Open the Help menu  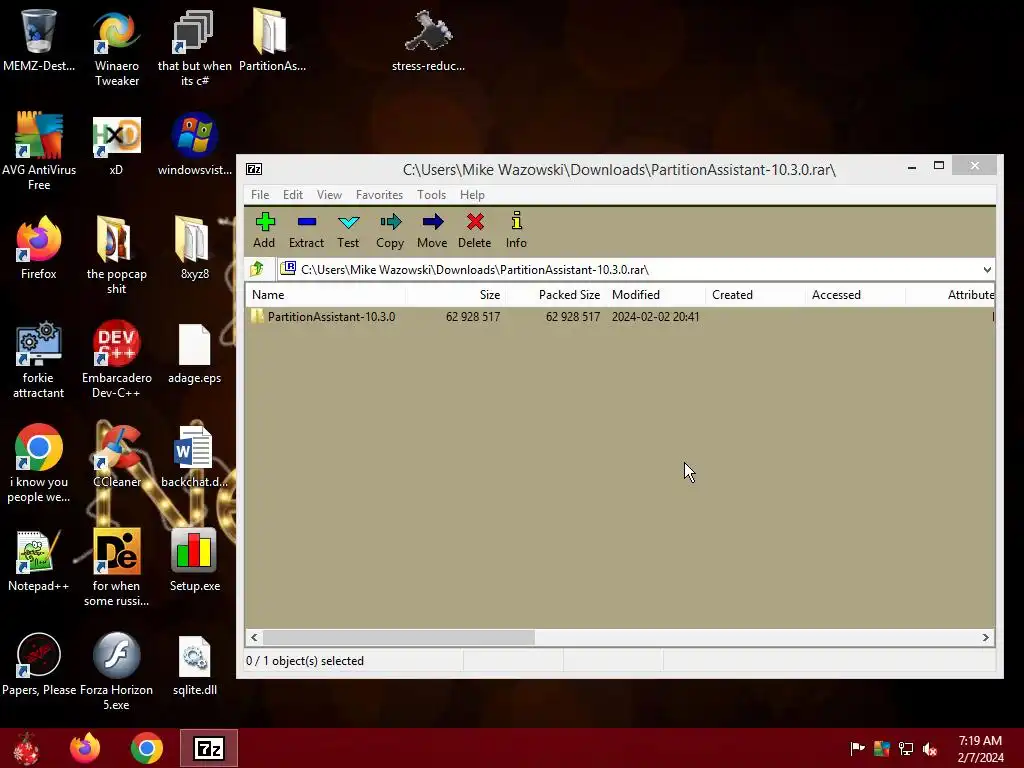tap(472, 195)
